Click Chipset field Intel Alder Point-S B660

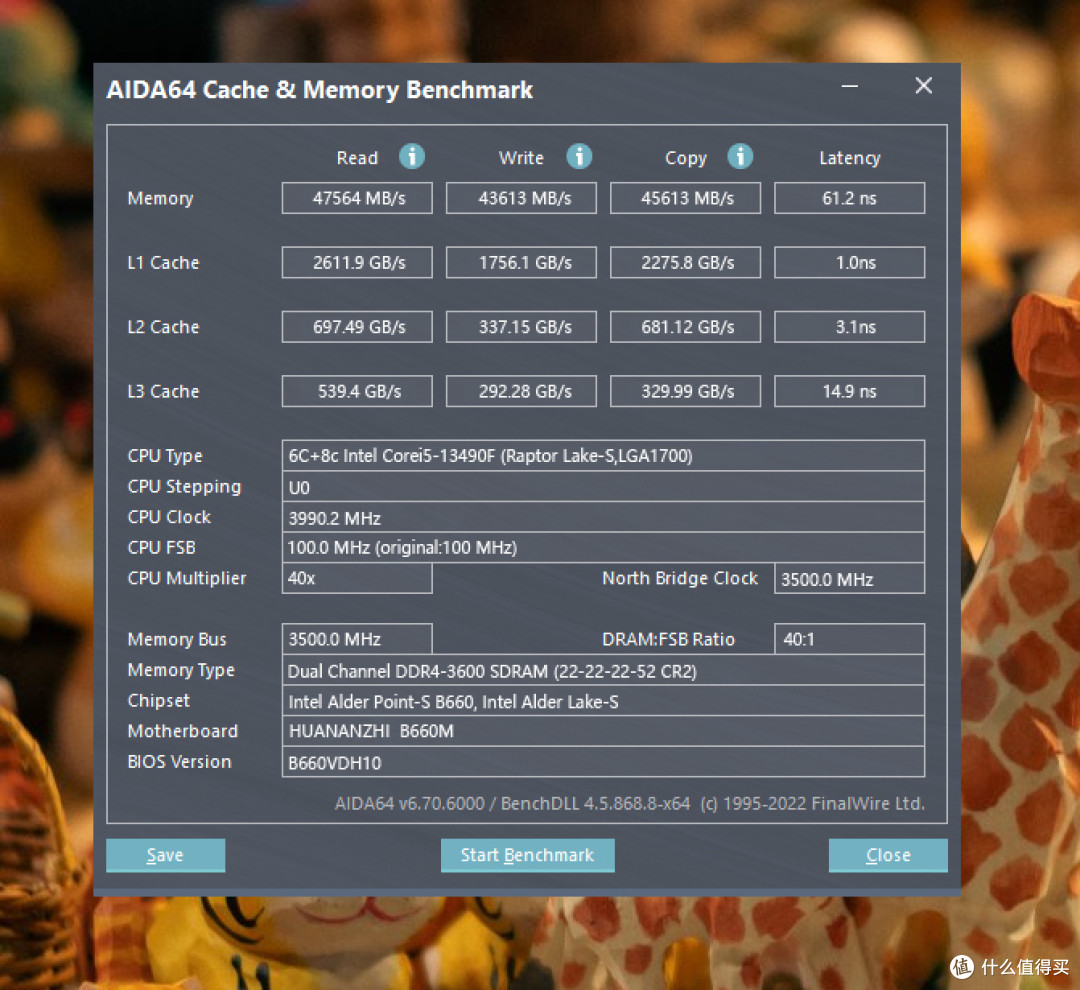click(x=603, y=701)
